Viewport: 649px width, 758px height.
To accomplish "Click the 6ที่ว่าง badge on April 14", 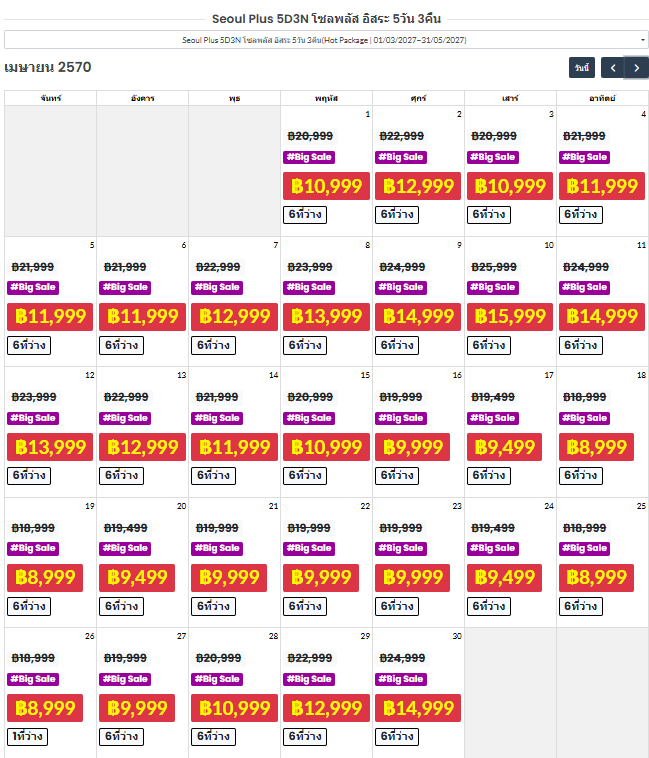I will 213,476.
